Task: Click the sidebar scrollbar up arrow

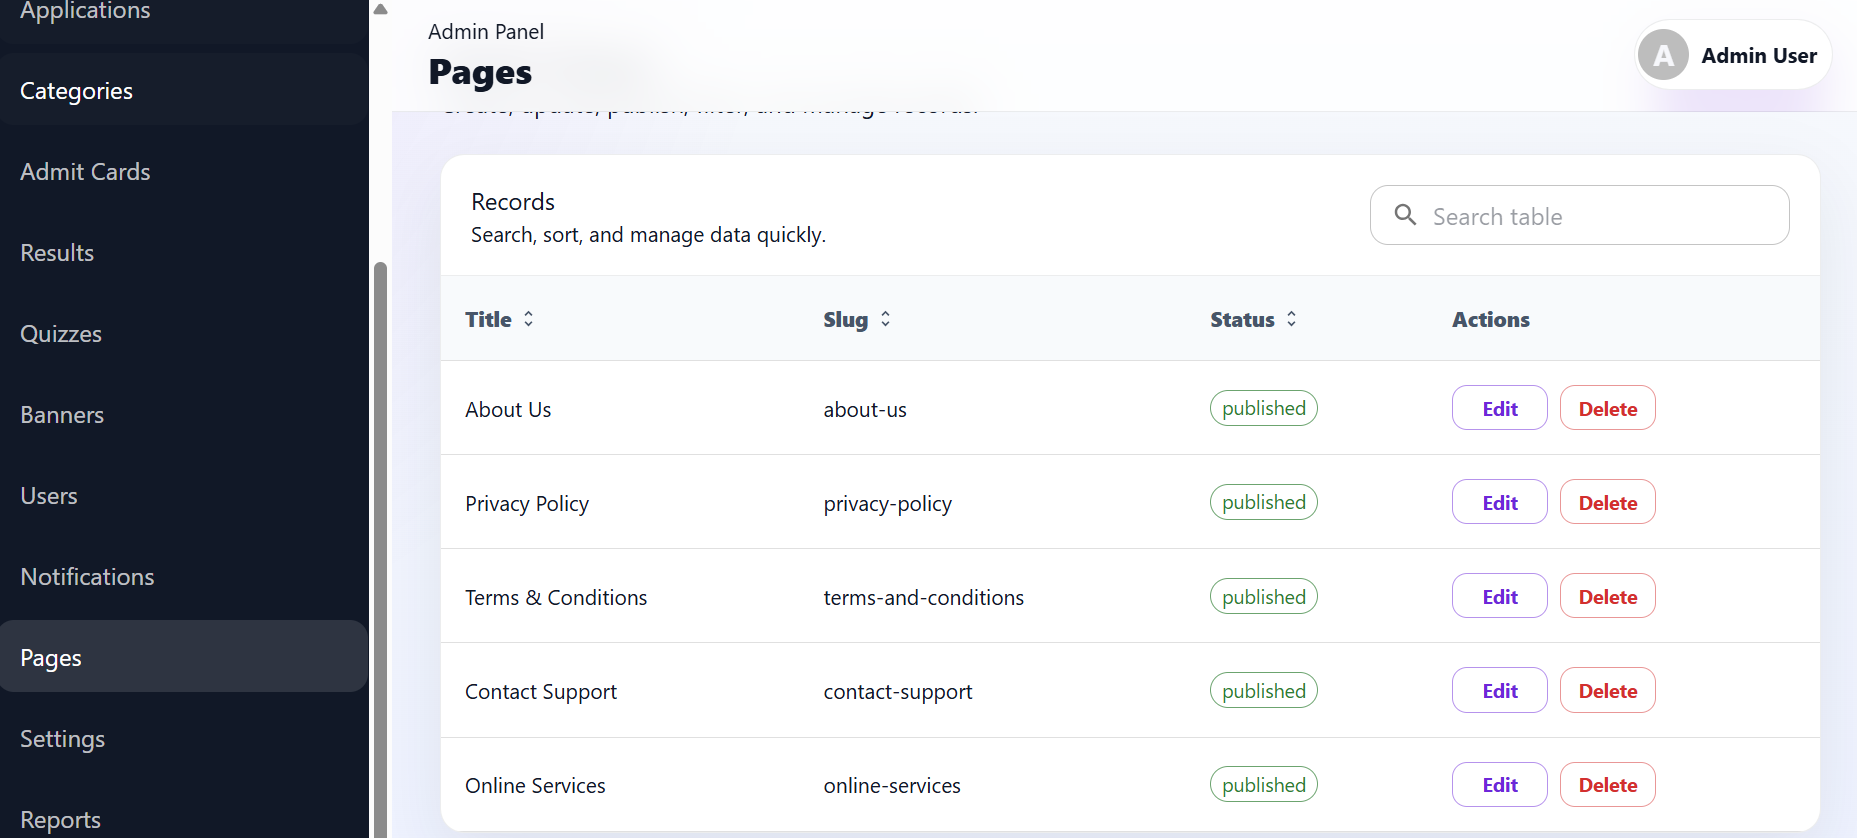Action: [x=380, y=9]
